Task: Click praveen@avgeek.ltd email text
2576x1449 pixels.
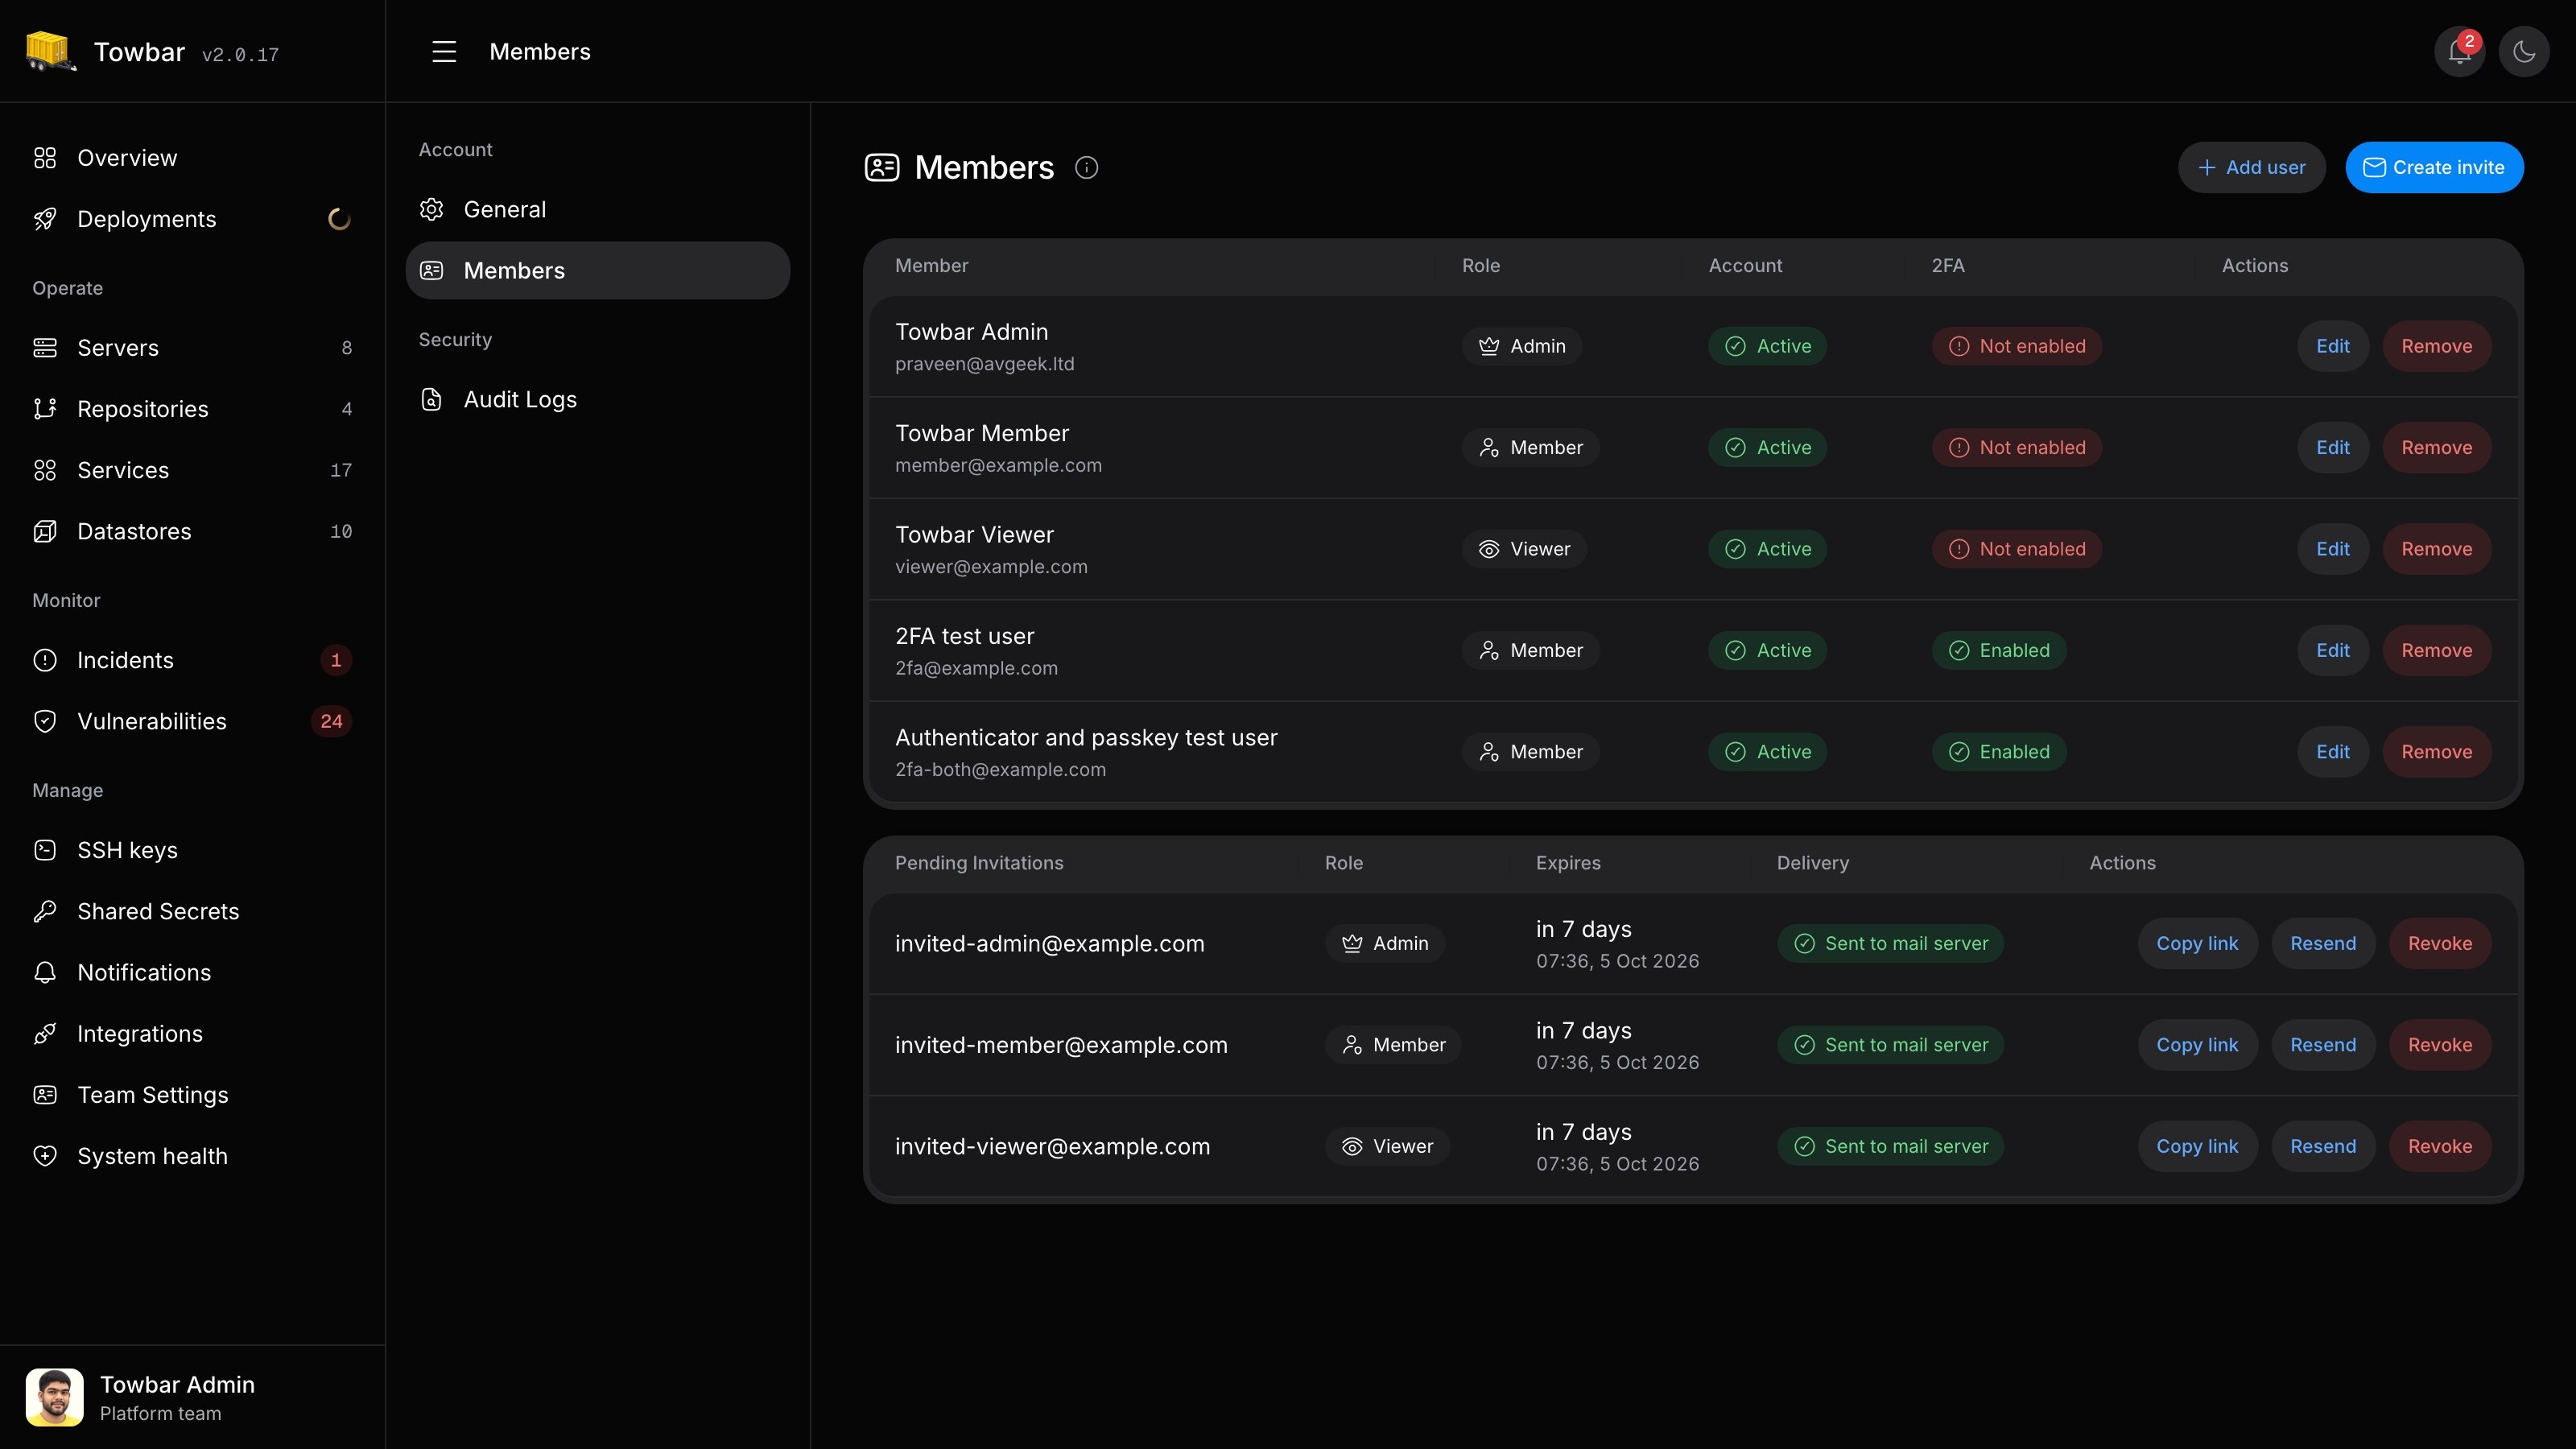Action: [x=984, y=364]
